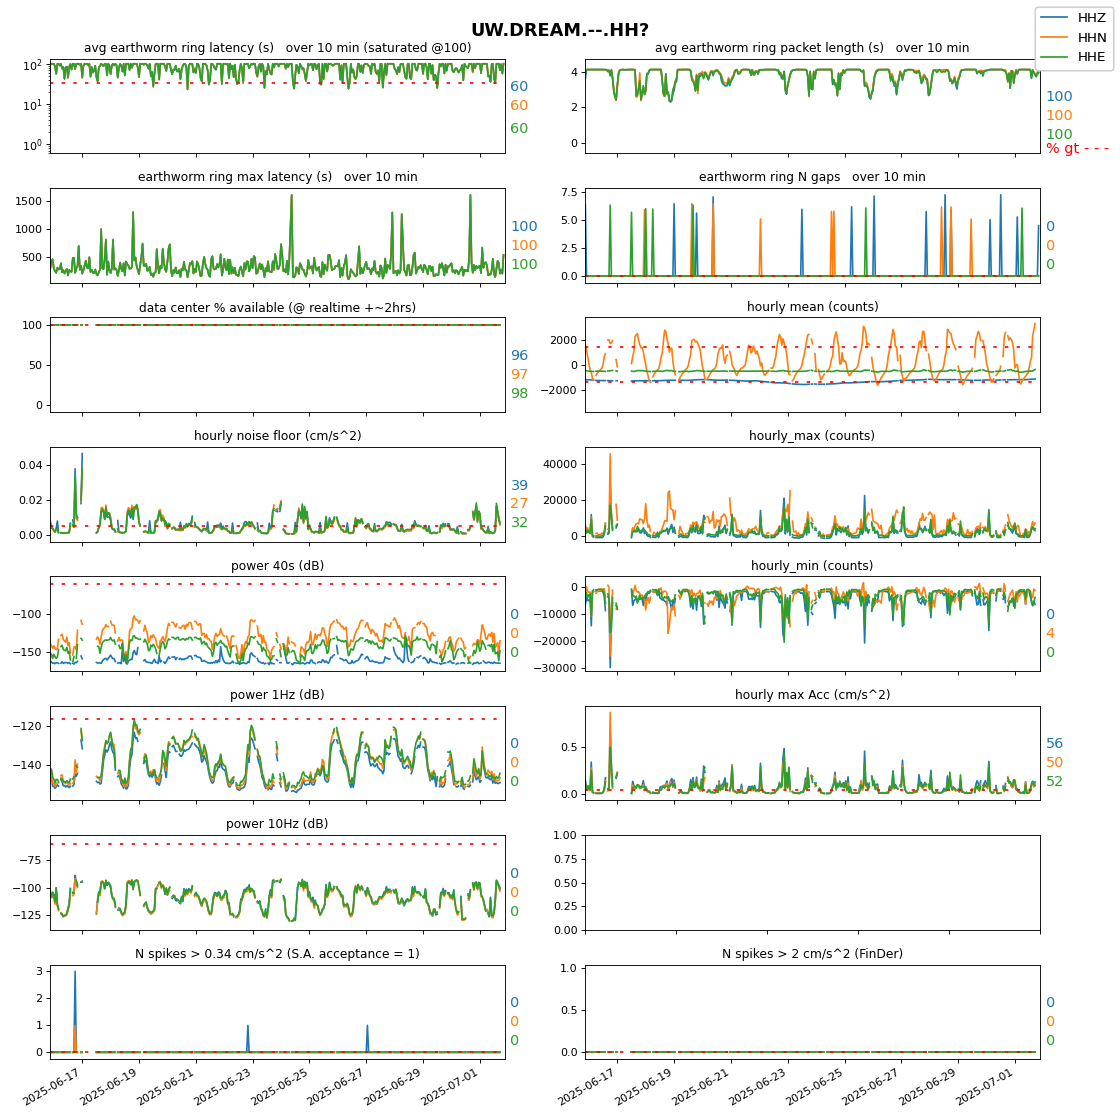Click the orange 27 value beside noise floor plot

pos(519,504)
